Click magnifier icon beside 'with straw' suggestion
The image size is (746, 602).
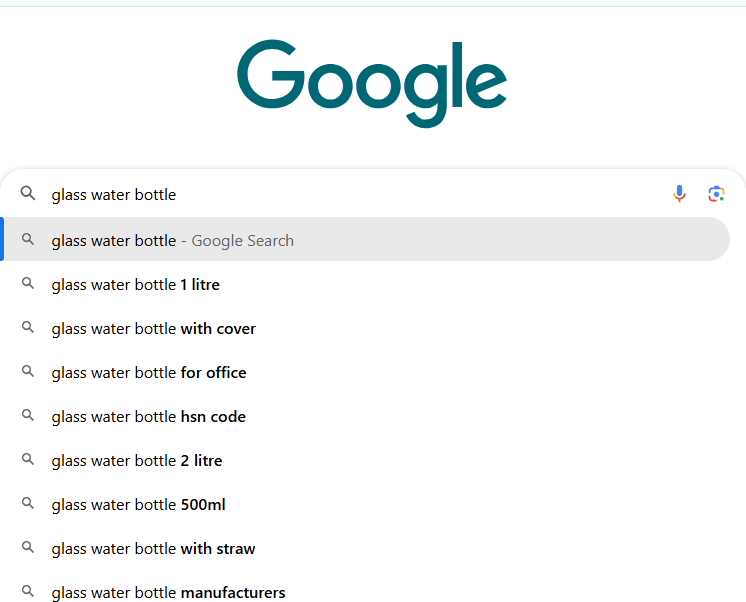(x=28, y=548)
